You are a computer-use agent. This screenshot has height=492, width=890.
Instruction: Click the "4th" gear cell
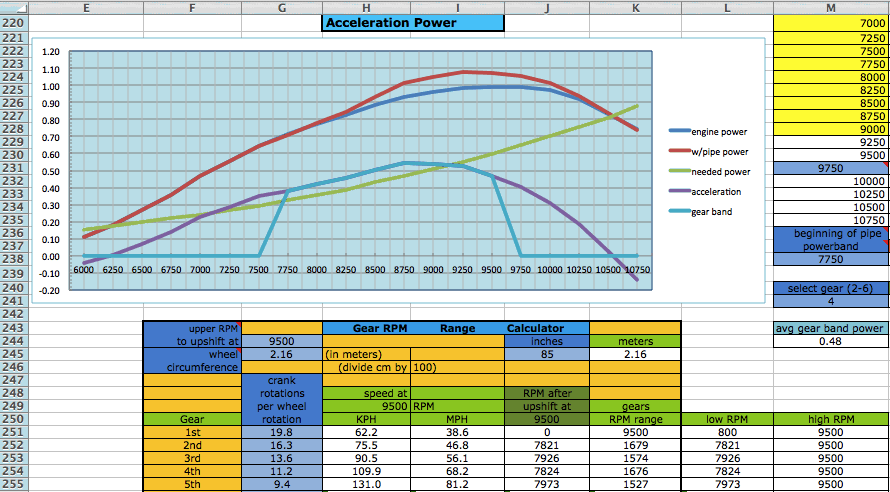pos(192,472)
